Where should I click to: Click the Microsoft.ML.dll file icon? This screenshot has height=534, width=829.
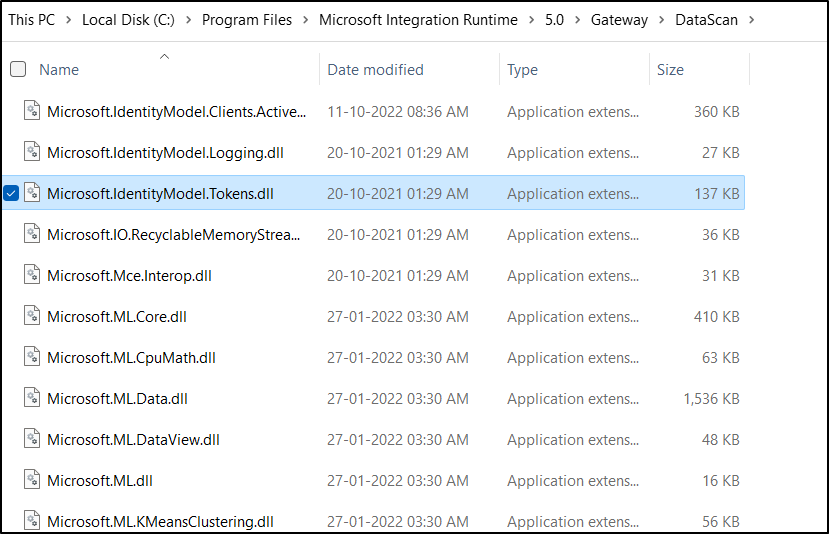tap(32, 480)
